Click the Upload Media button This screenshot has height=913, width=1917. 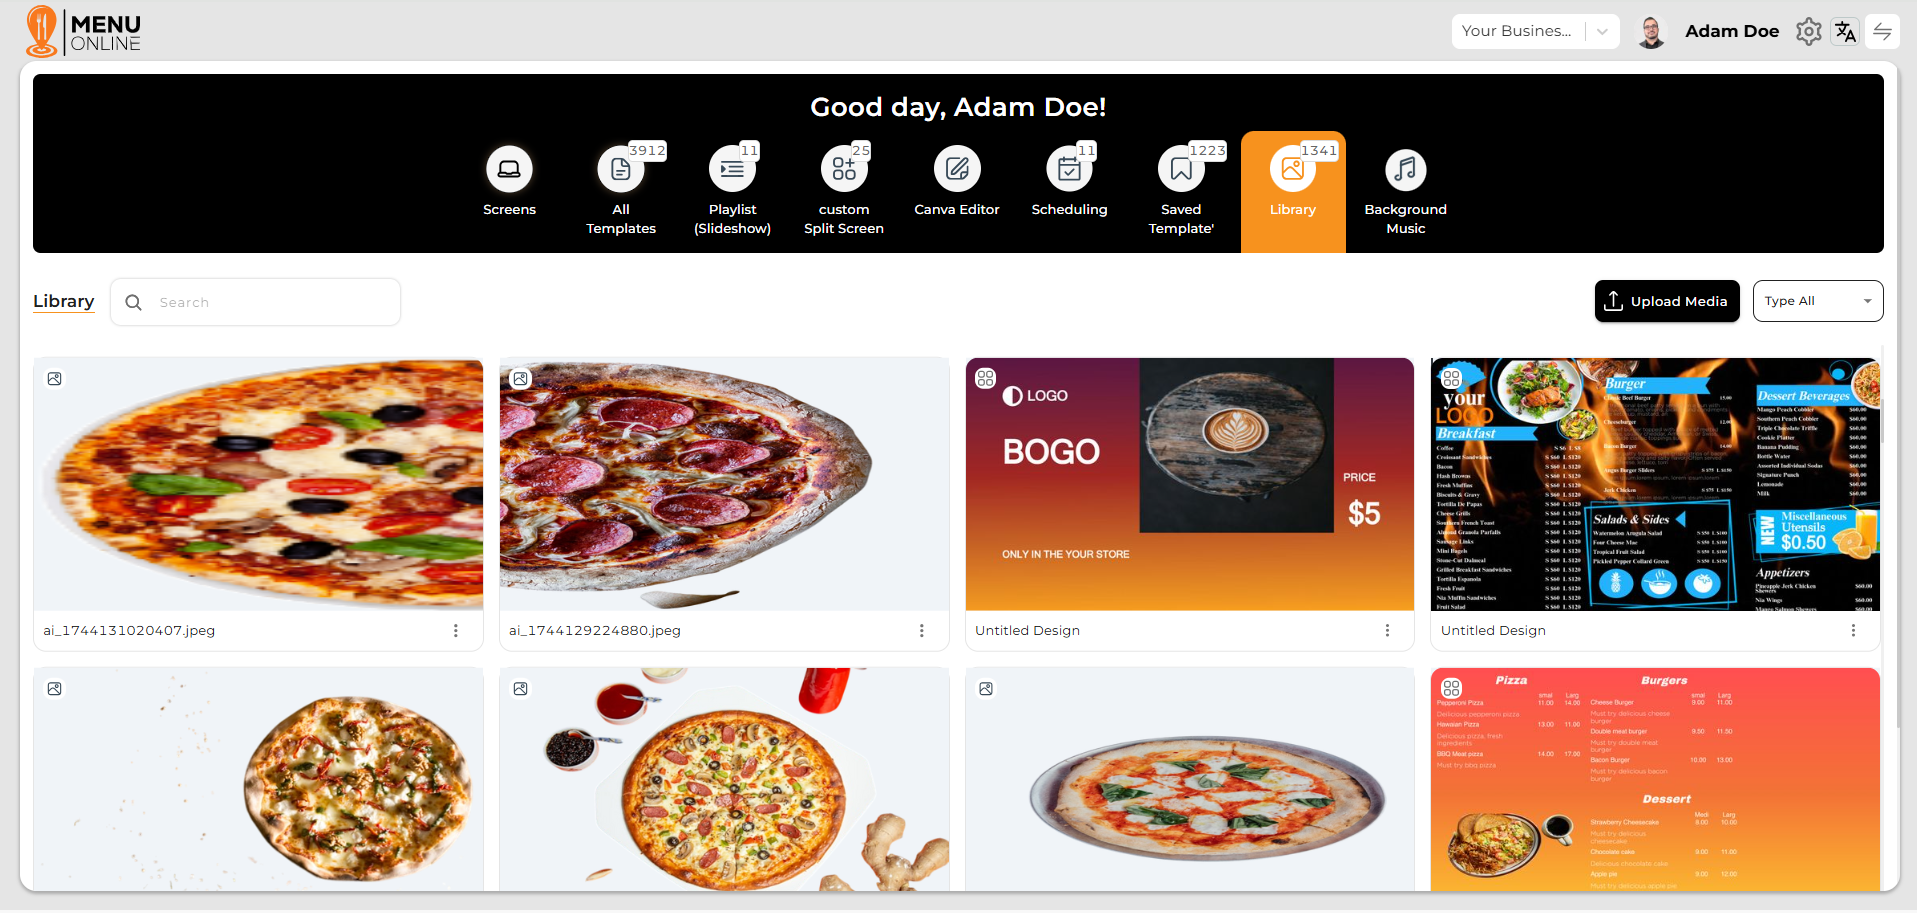coord(1667,301)
